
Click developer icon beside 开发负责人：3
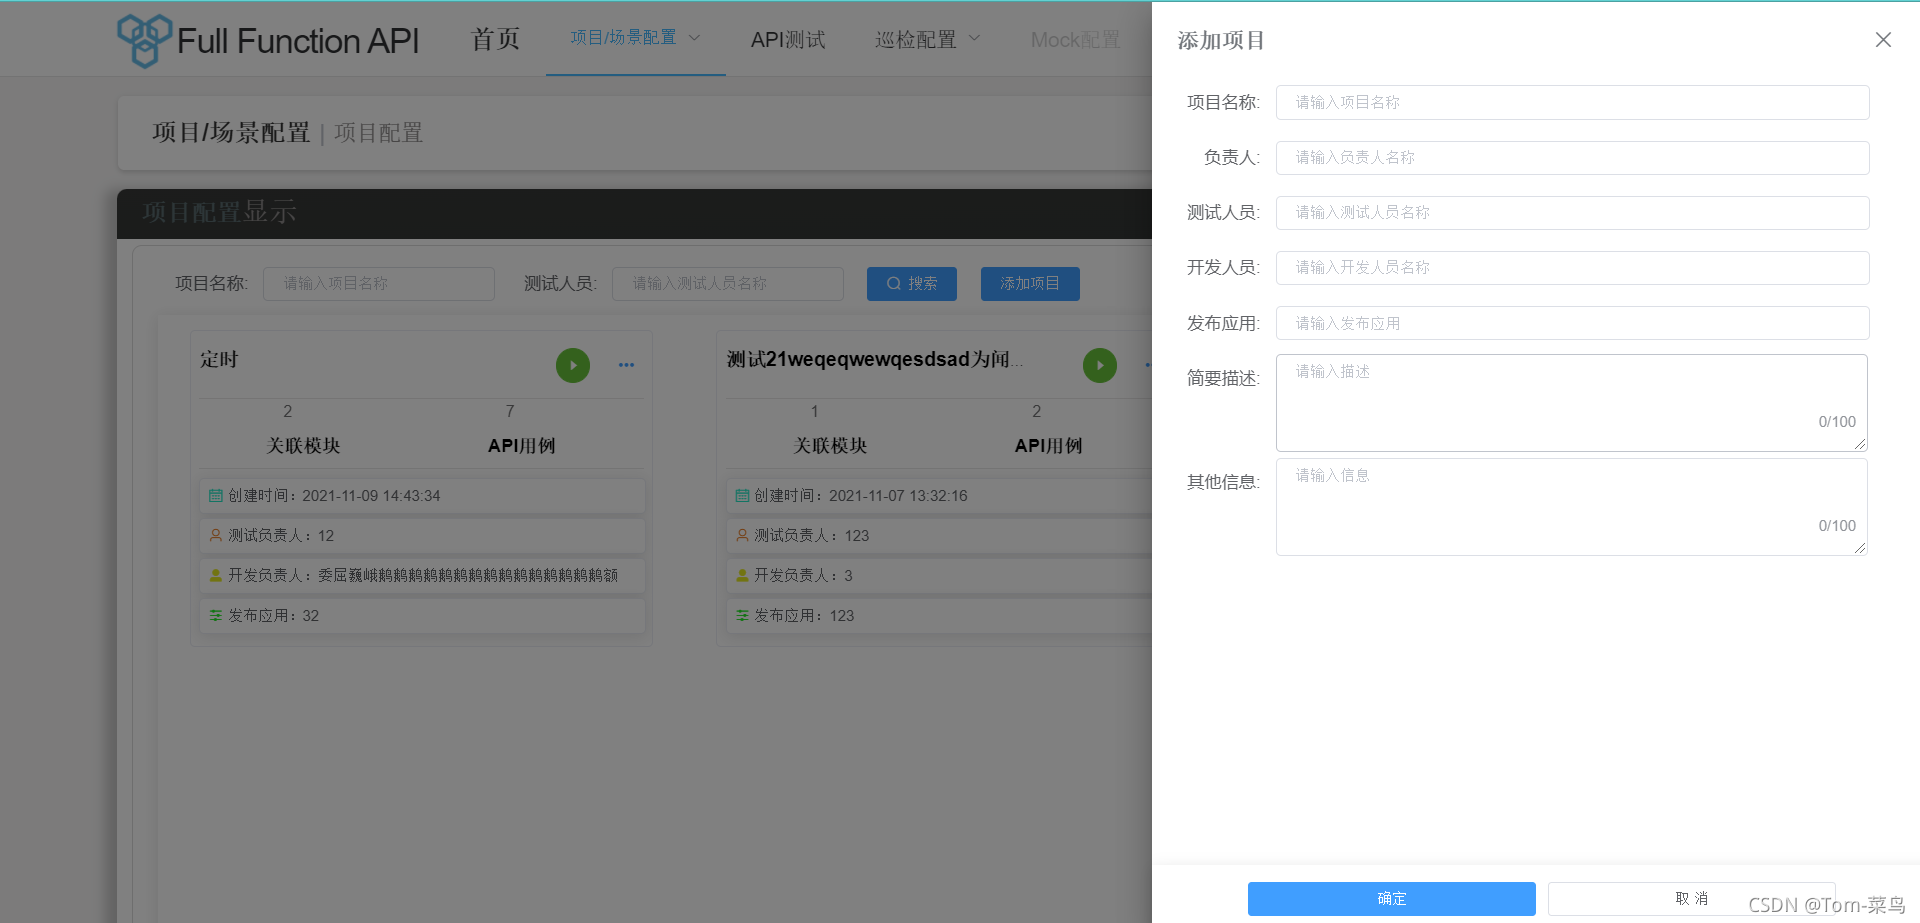click(742, 575)
